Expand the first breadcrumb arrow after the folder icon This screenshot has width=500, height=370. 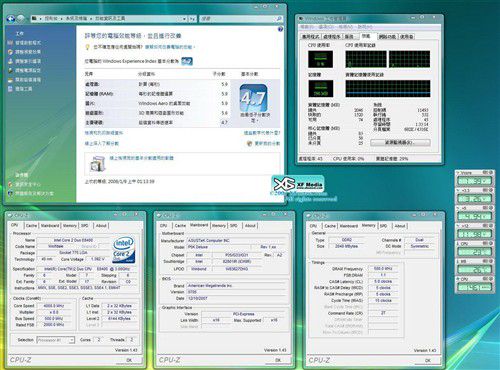pos(41,19)
